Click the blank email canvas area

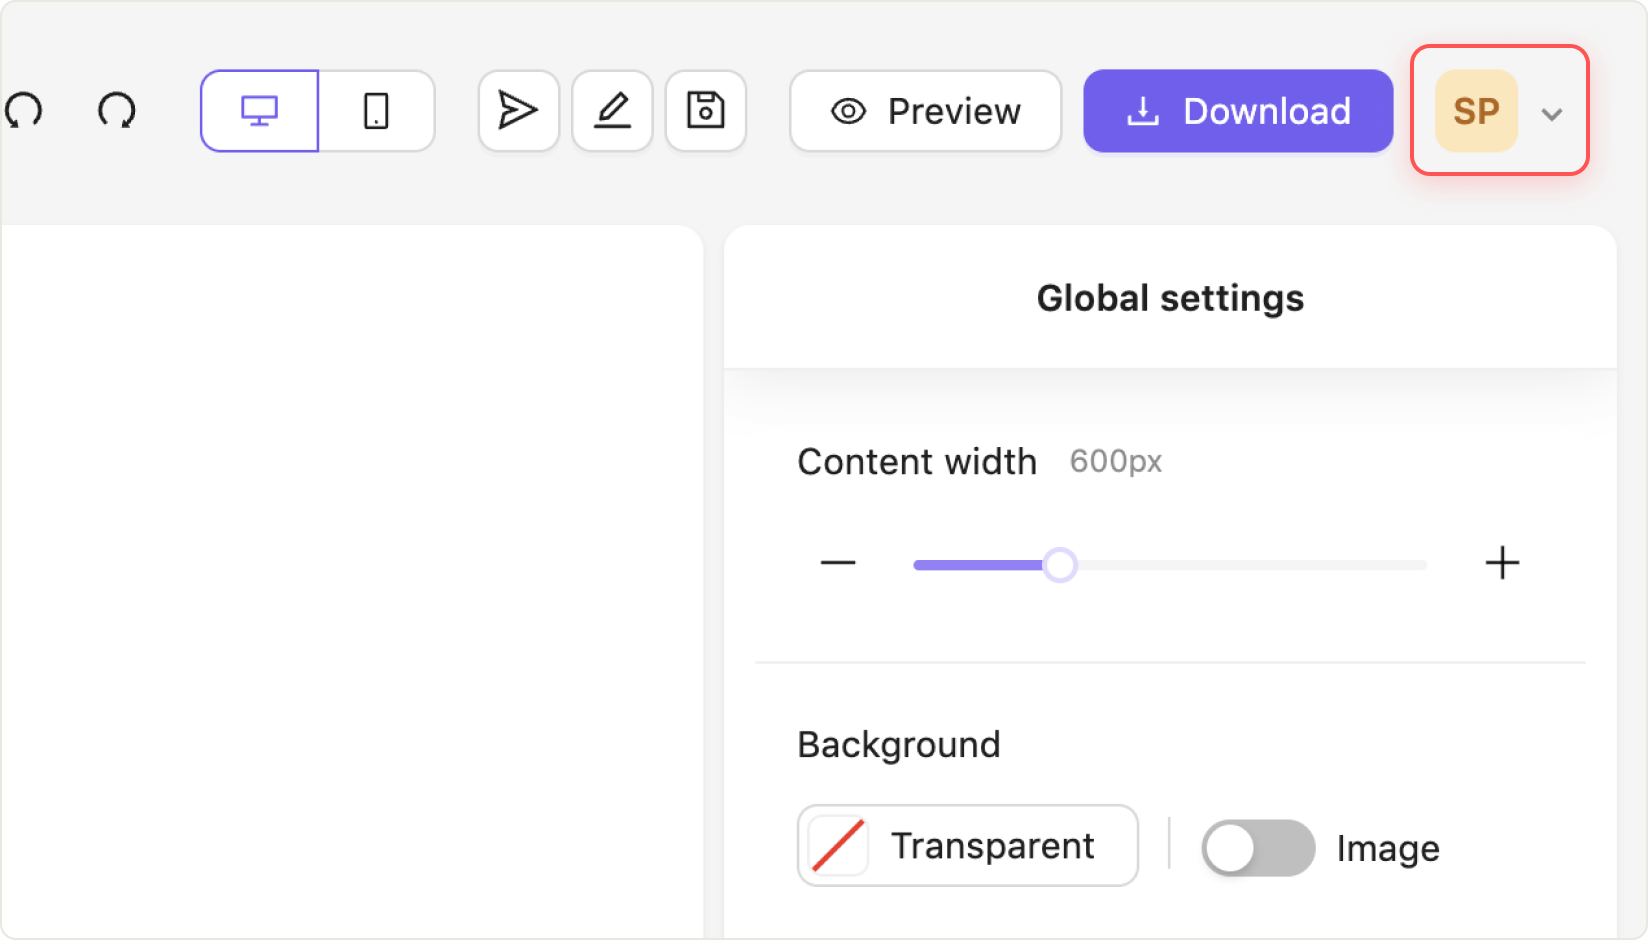[x=350, y=580]
